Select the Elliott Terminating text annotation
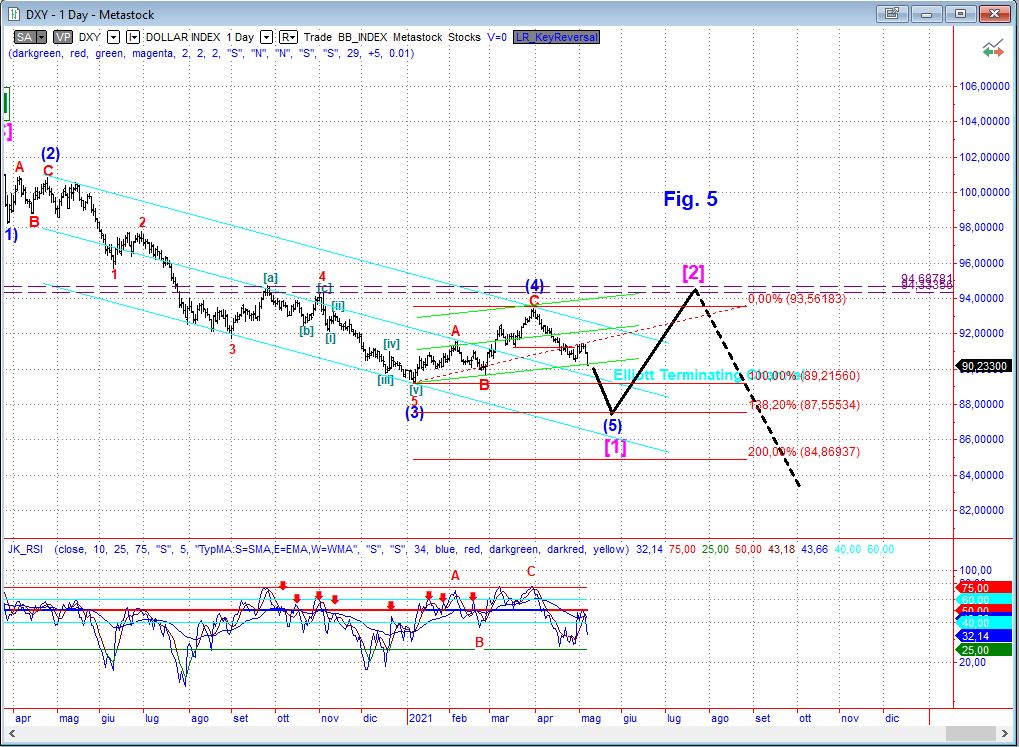Screen dimensions: 1019x747 [678, 374]
